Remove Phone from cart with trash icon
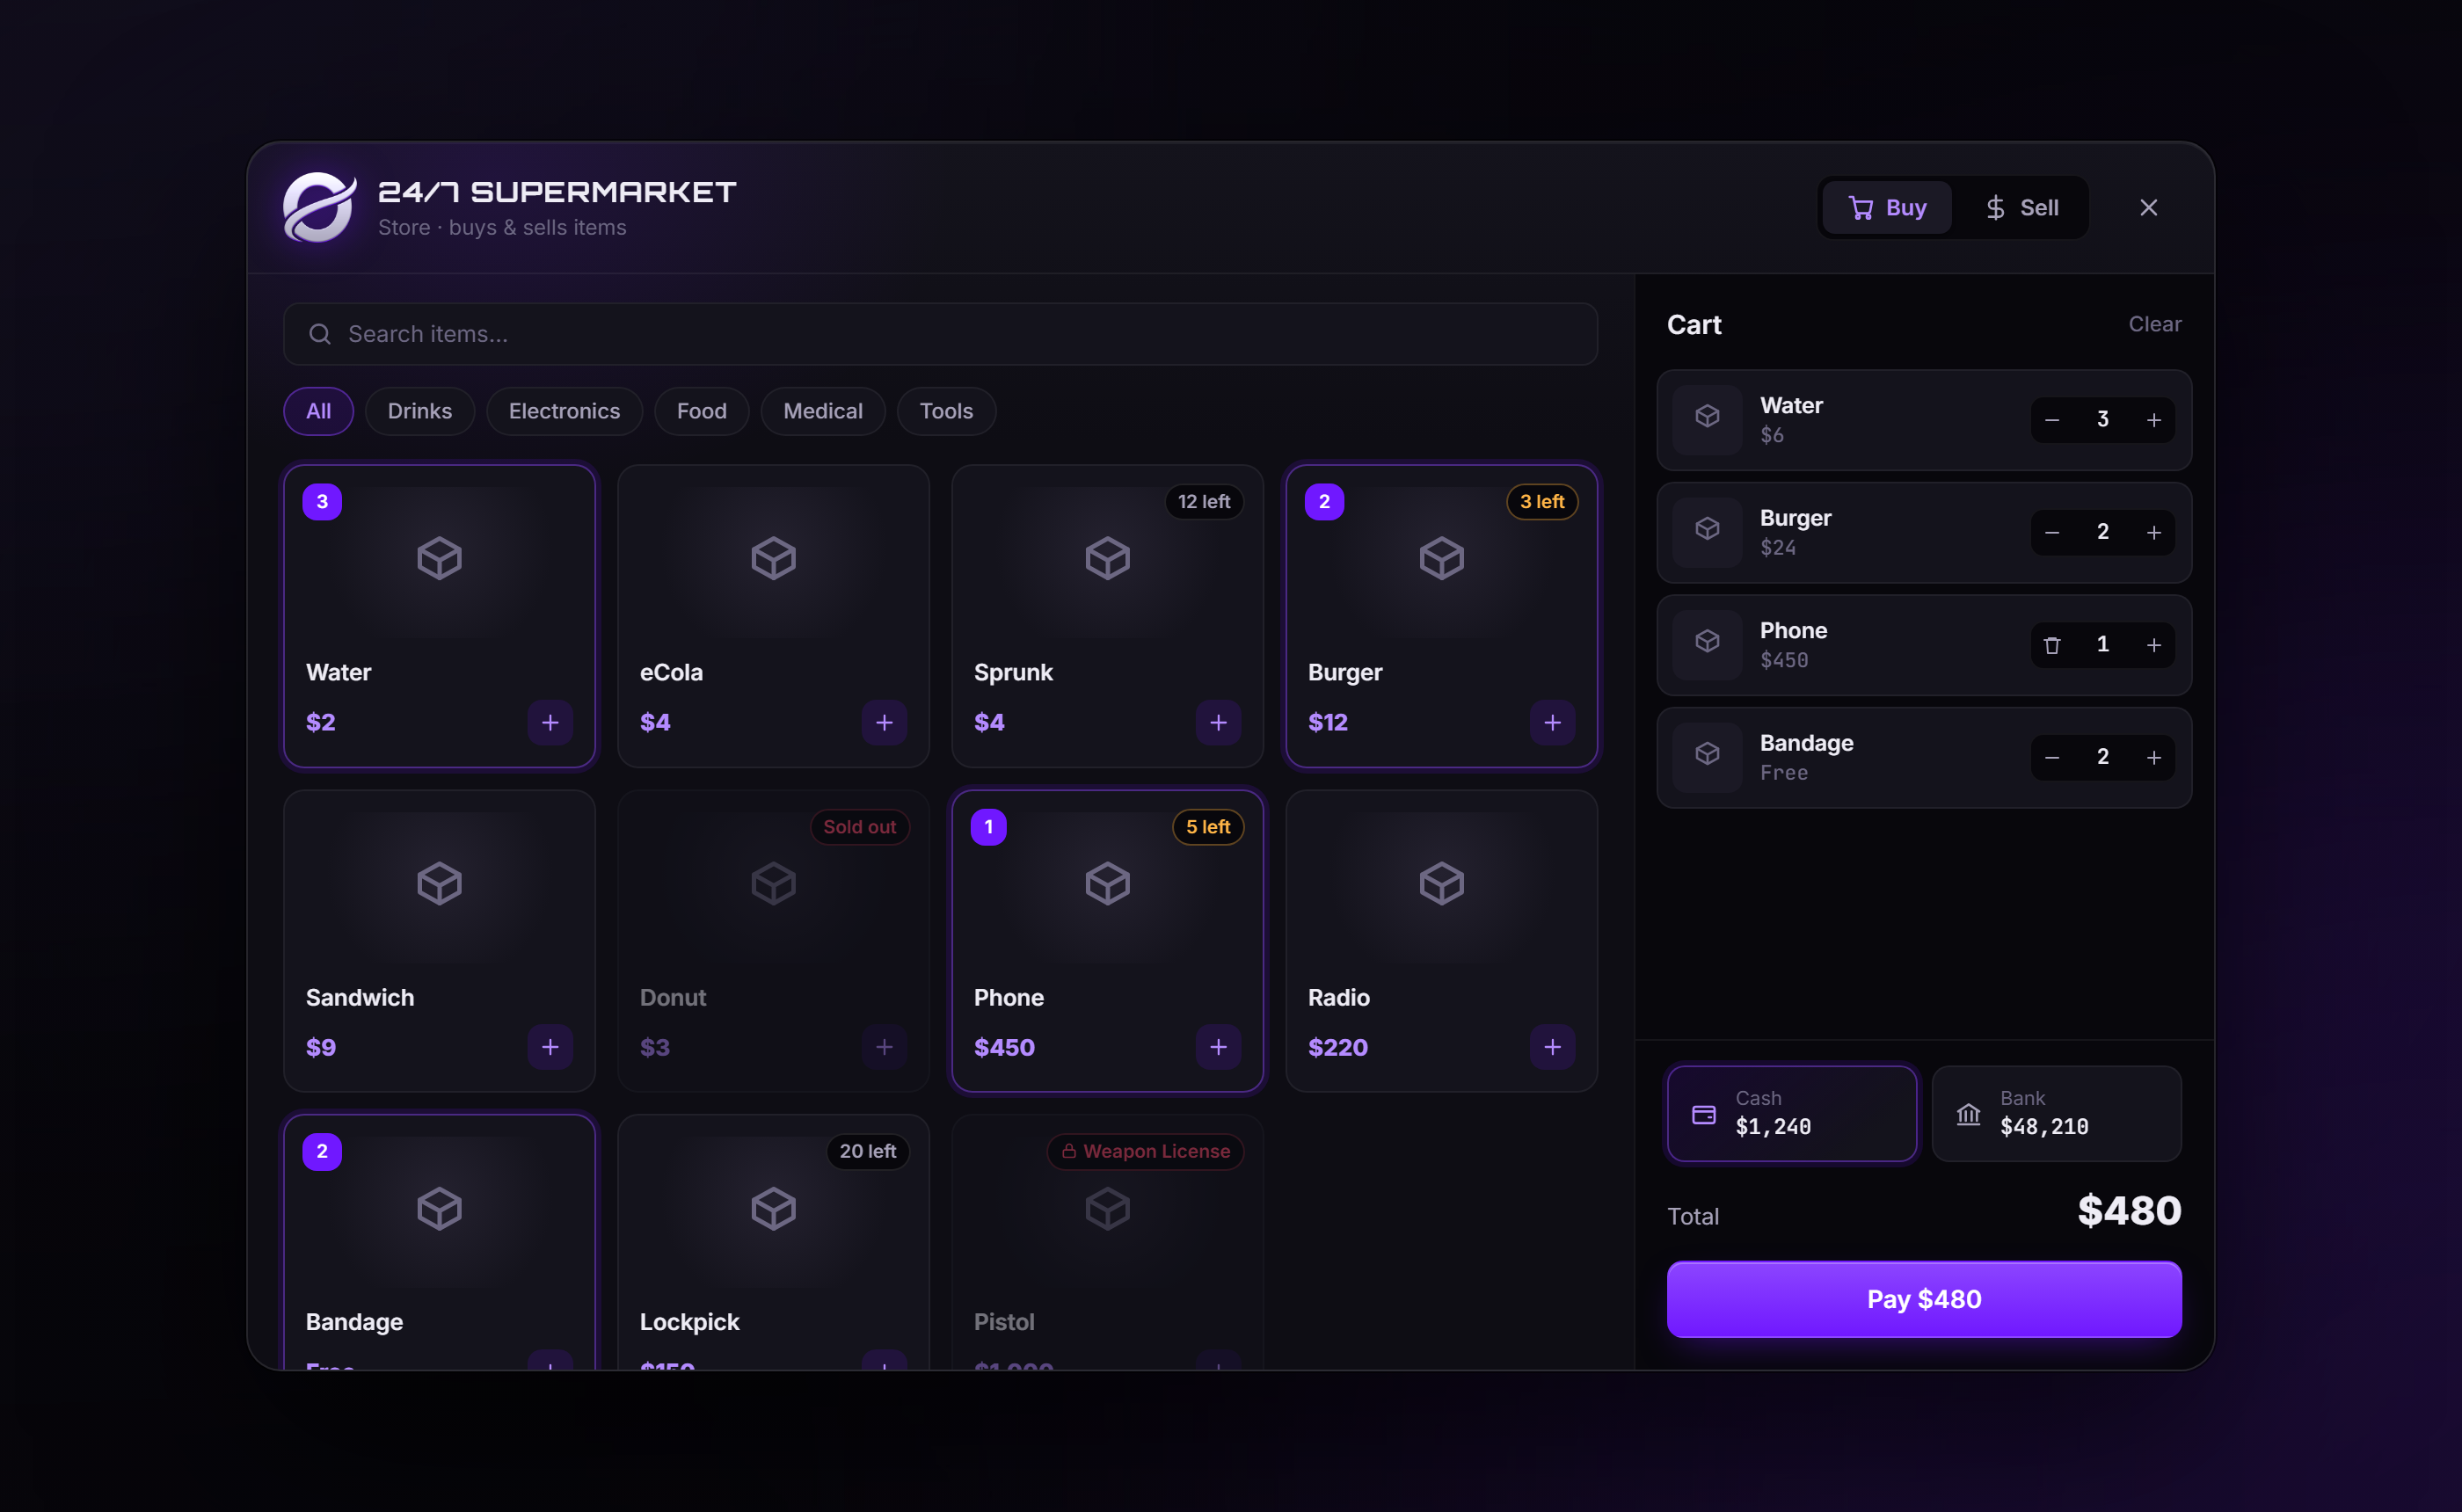The image size is (2462, 1512). 2052,645
